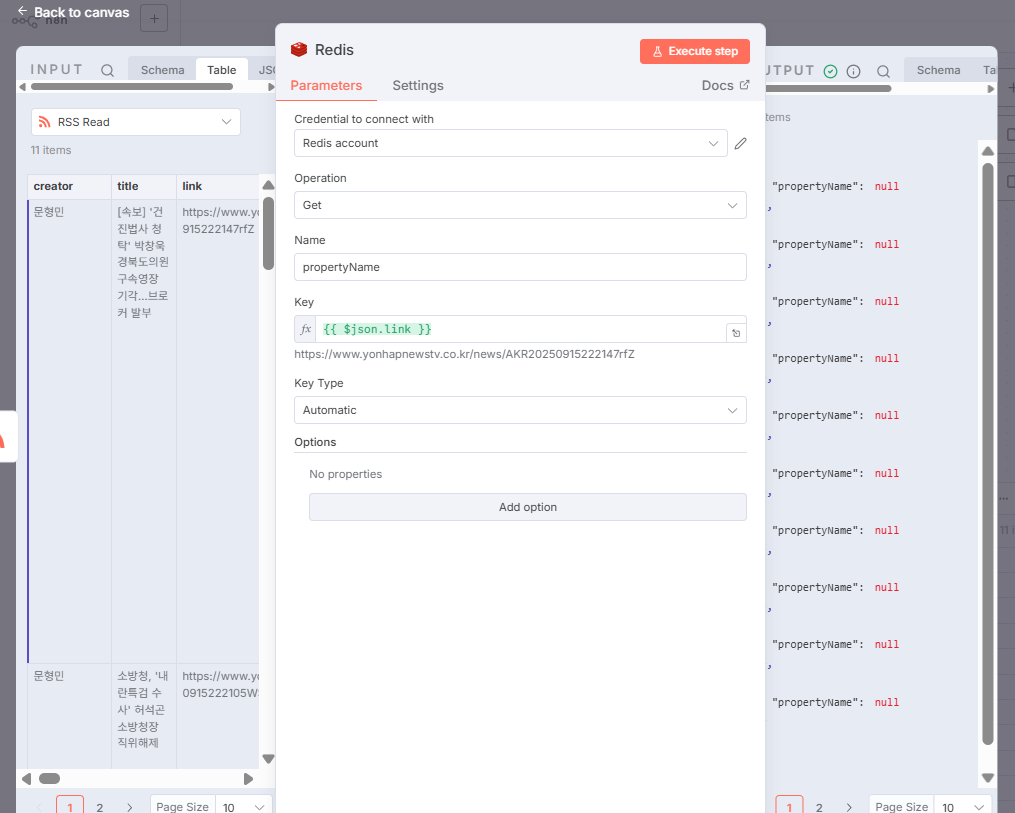
Task: Go back to canvas via arrow
Action: pyautogui.click(x=22, y=11)
